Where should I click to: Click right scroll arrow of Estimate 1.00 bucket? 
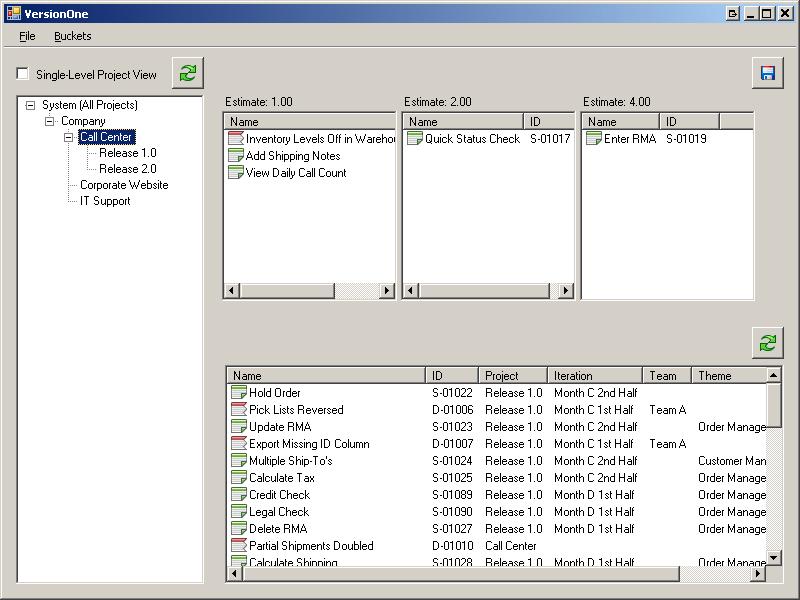387,290
